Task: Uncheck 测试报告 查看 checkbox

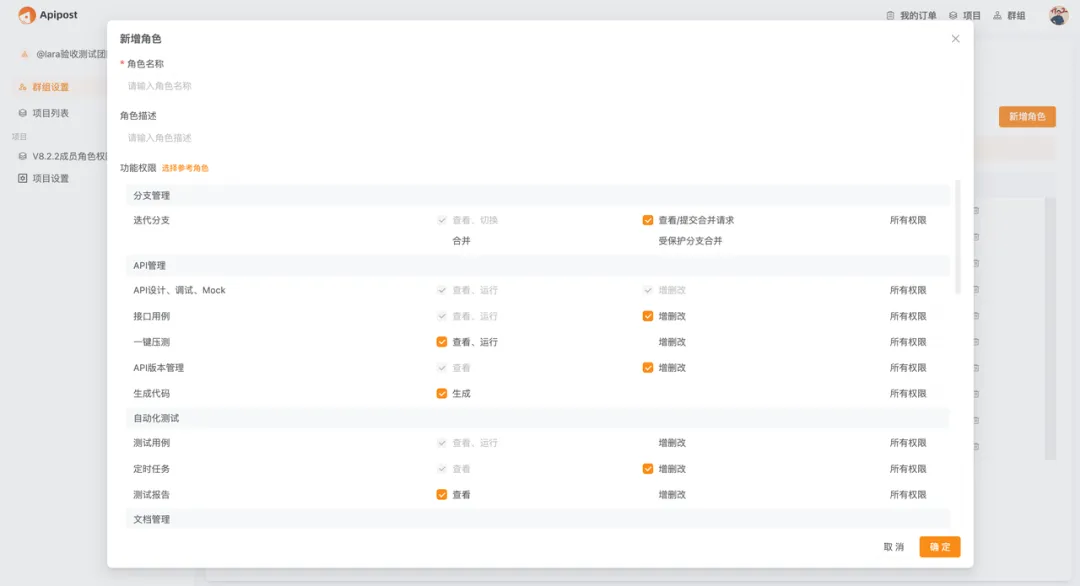Action: click(x=442, y=495)
